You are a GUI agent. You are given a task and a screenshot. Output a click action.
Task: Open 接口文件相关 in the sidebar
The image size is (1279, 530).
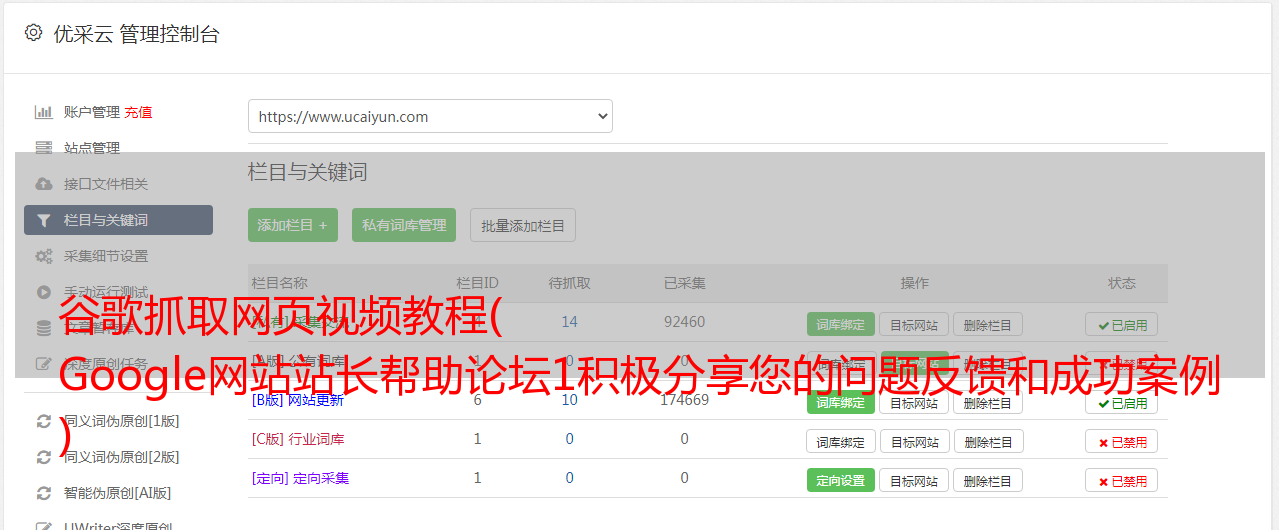coord(106,184)
